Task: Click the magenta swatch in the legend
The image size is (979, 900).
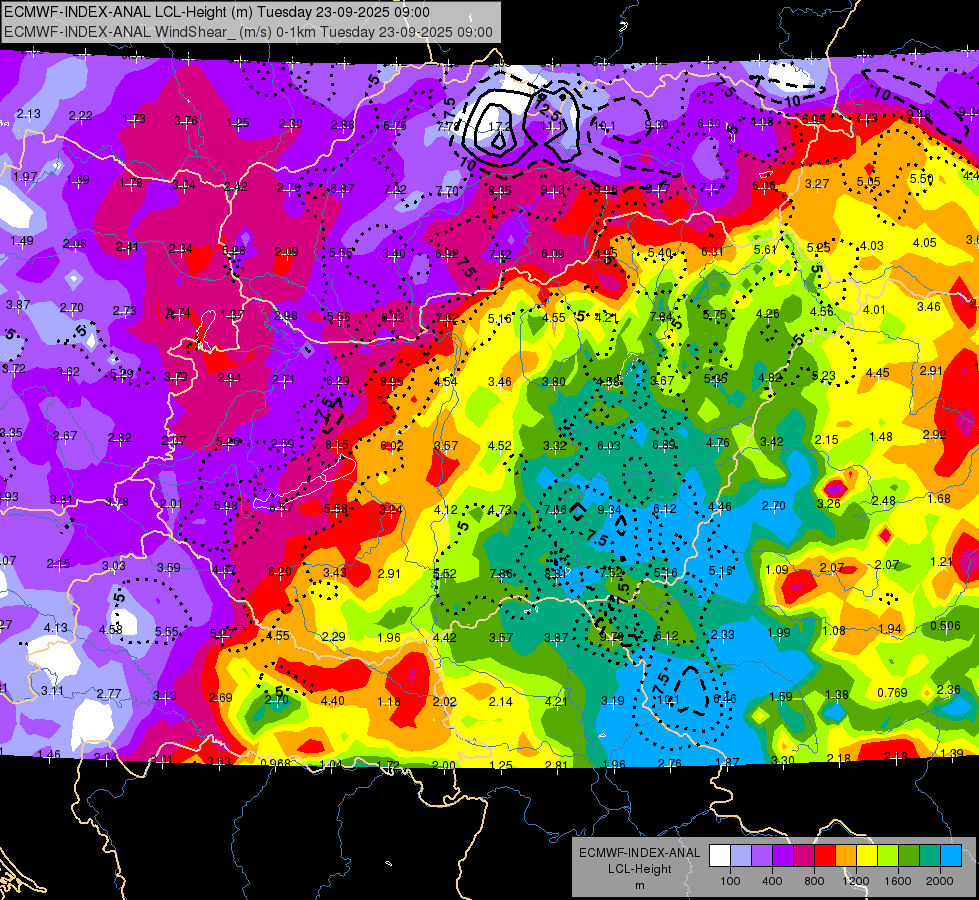Action: (x=804, y=856)
